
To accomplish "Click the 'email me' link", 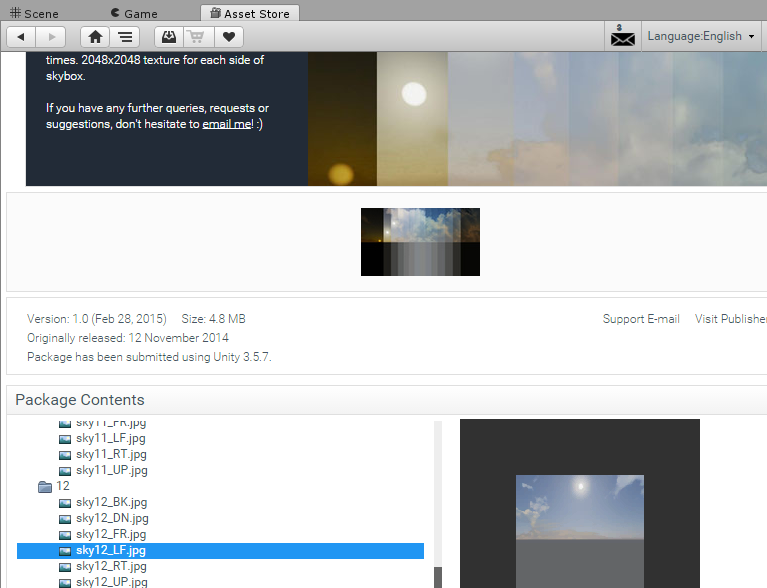I will point(227,124).
